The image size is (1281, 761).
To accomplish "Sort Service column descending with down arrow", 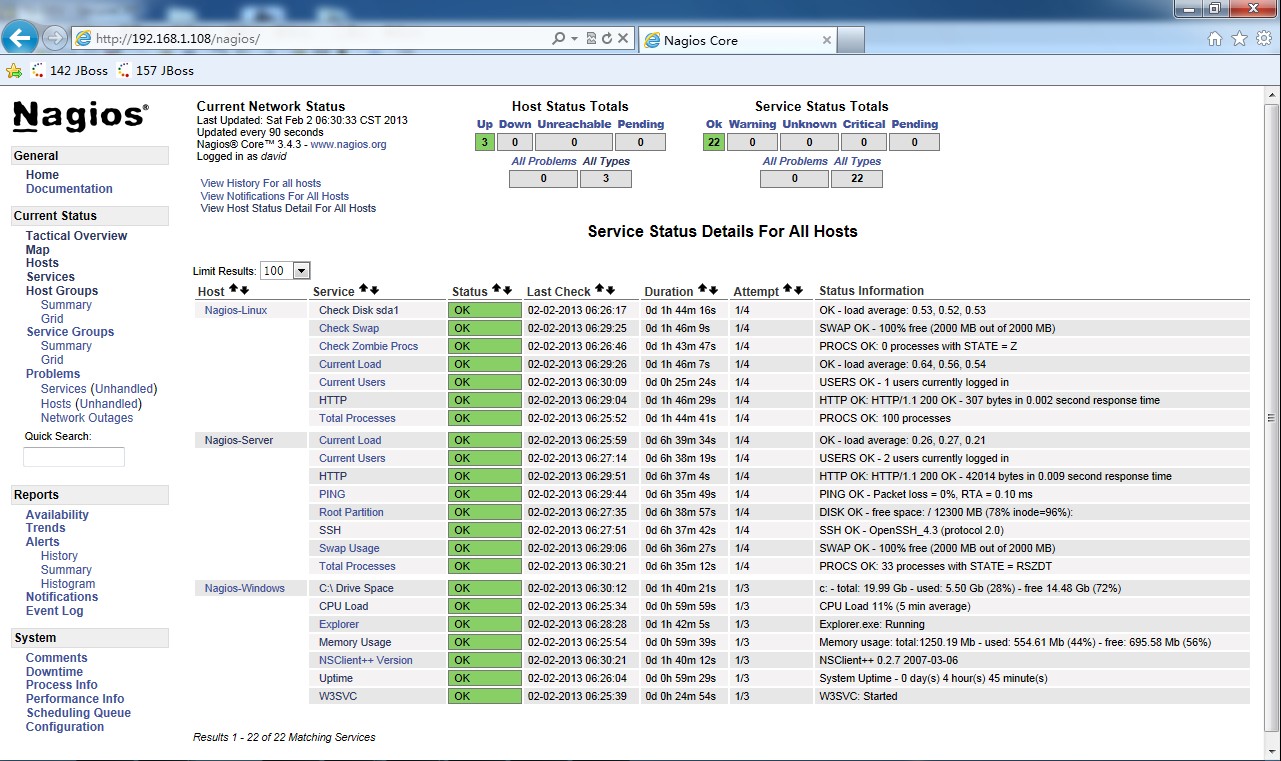I will (x=374, y=290).
